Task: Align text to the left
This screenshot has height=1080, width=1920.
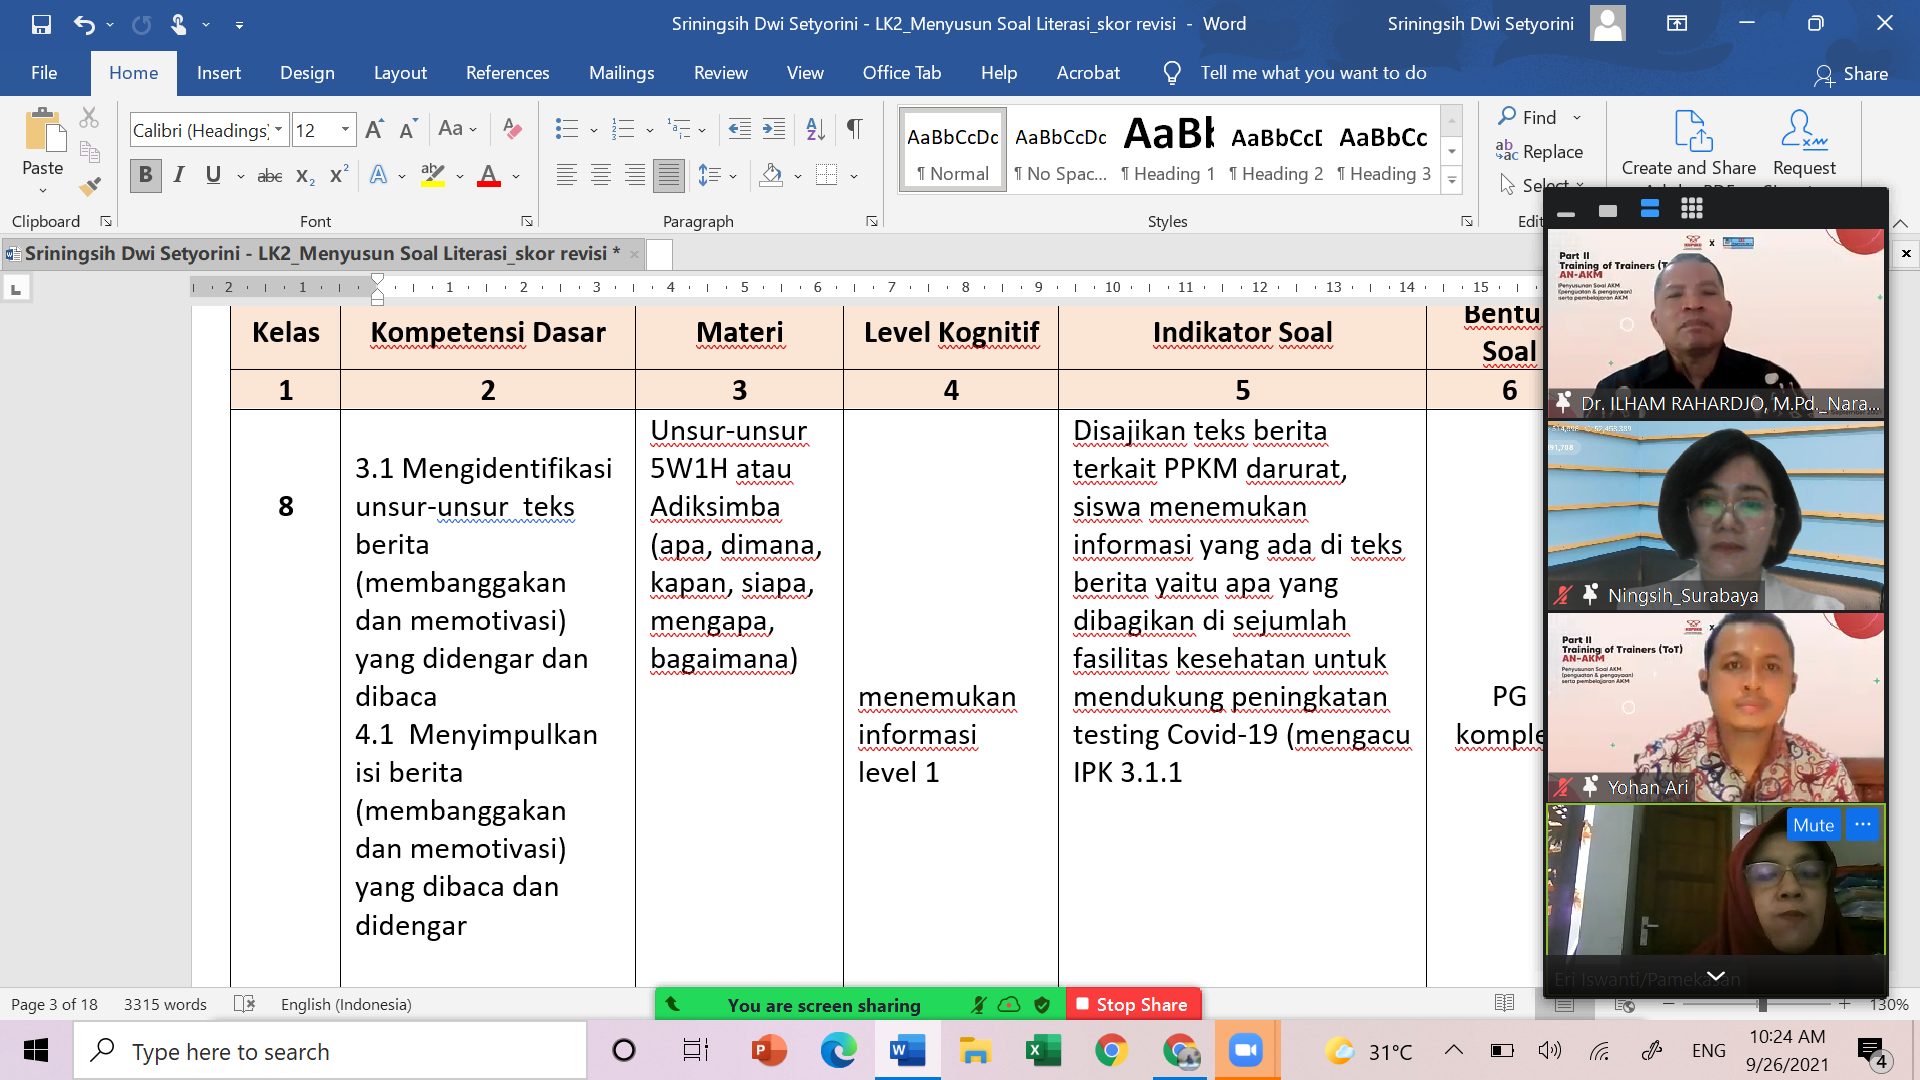Action: coord(566,176)
